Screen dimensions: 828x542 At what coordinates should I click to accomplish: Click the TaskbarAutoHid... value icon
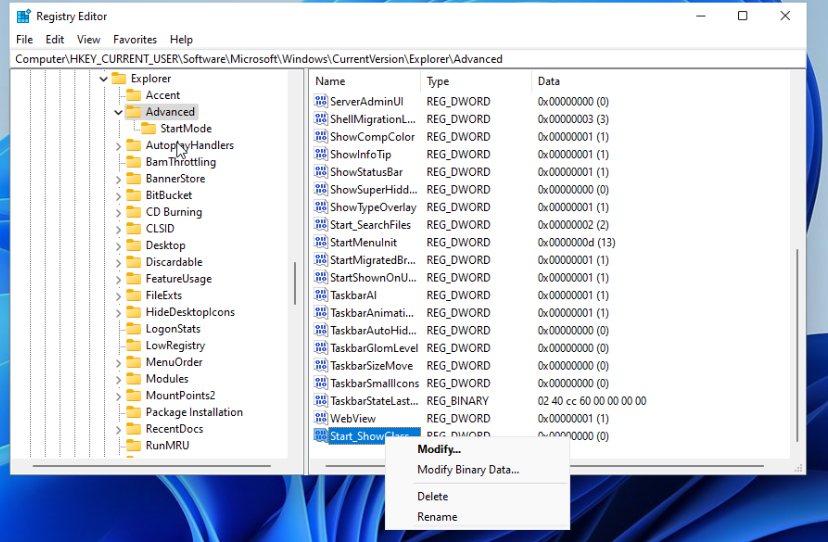tap(321, 330)
